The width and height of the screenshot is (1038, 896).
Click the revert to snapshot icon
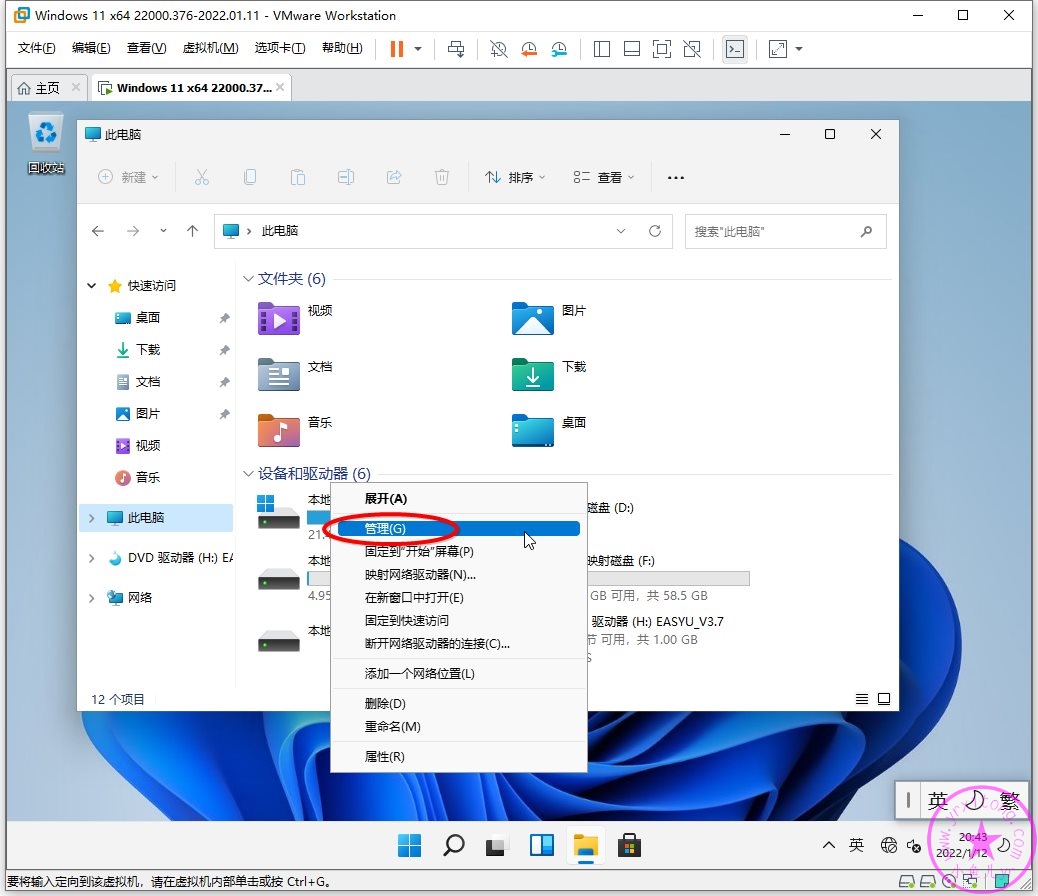point(529,49)
